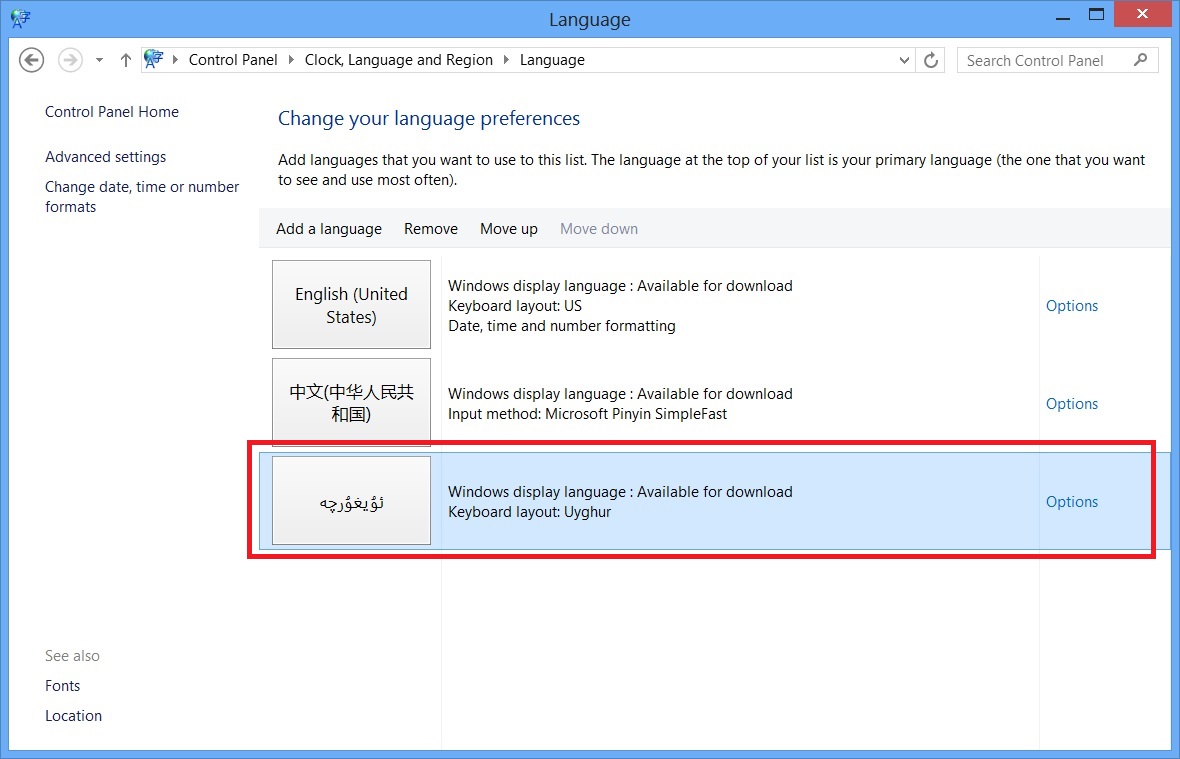Open the Location link under See also
The width and height of the screenshot is (1180, 759).
tap(73, 716)
